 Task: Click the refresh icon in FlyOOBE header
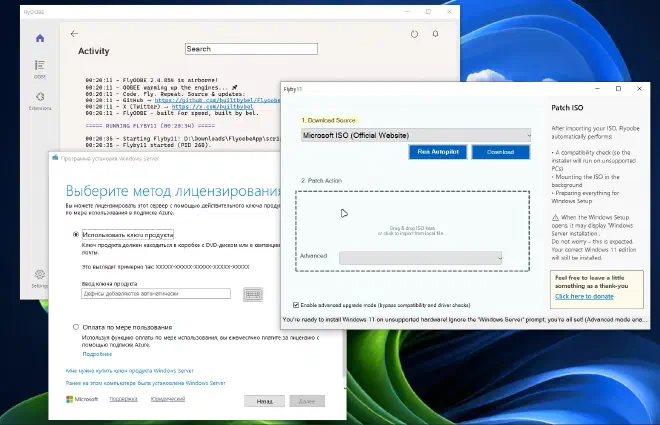[x=414, y=34]
